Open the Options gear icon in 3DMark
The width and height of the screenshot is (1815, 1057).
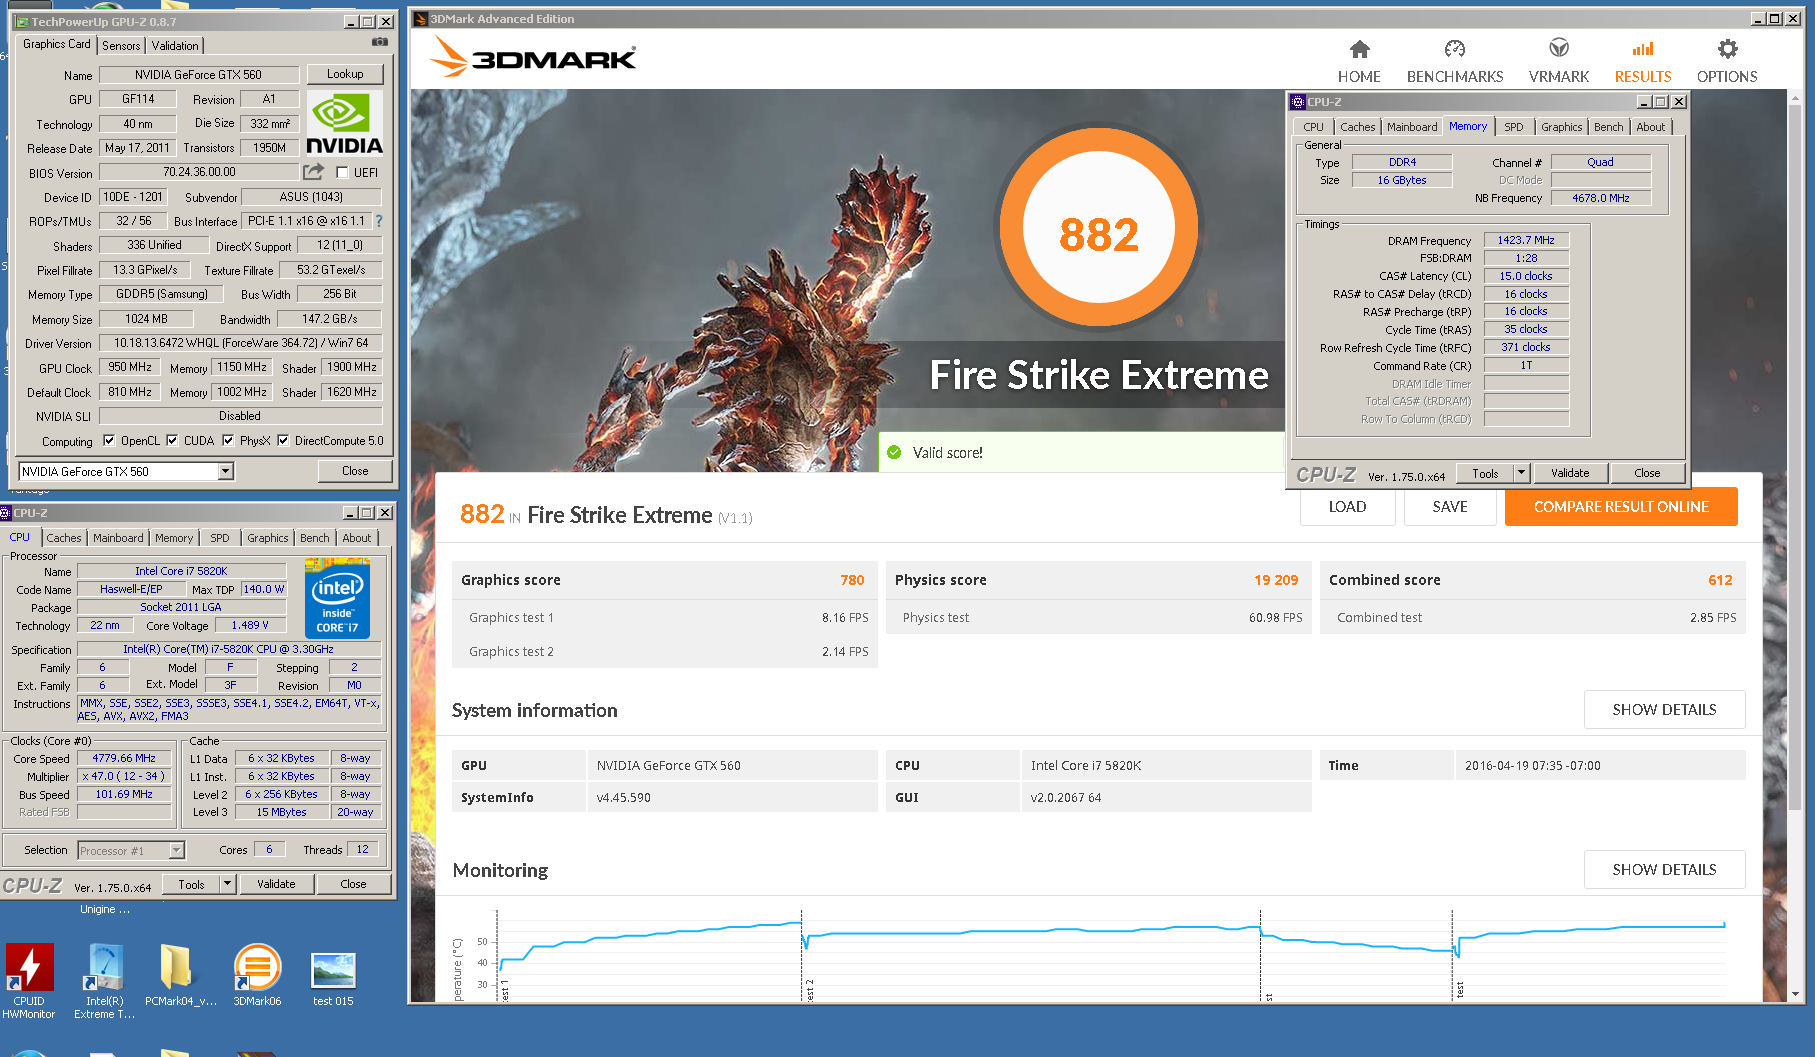1727,48
